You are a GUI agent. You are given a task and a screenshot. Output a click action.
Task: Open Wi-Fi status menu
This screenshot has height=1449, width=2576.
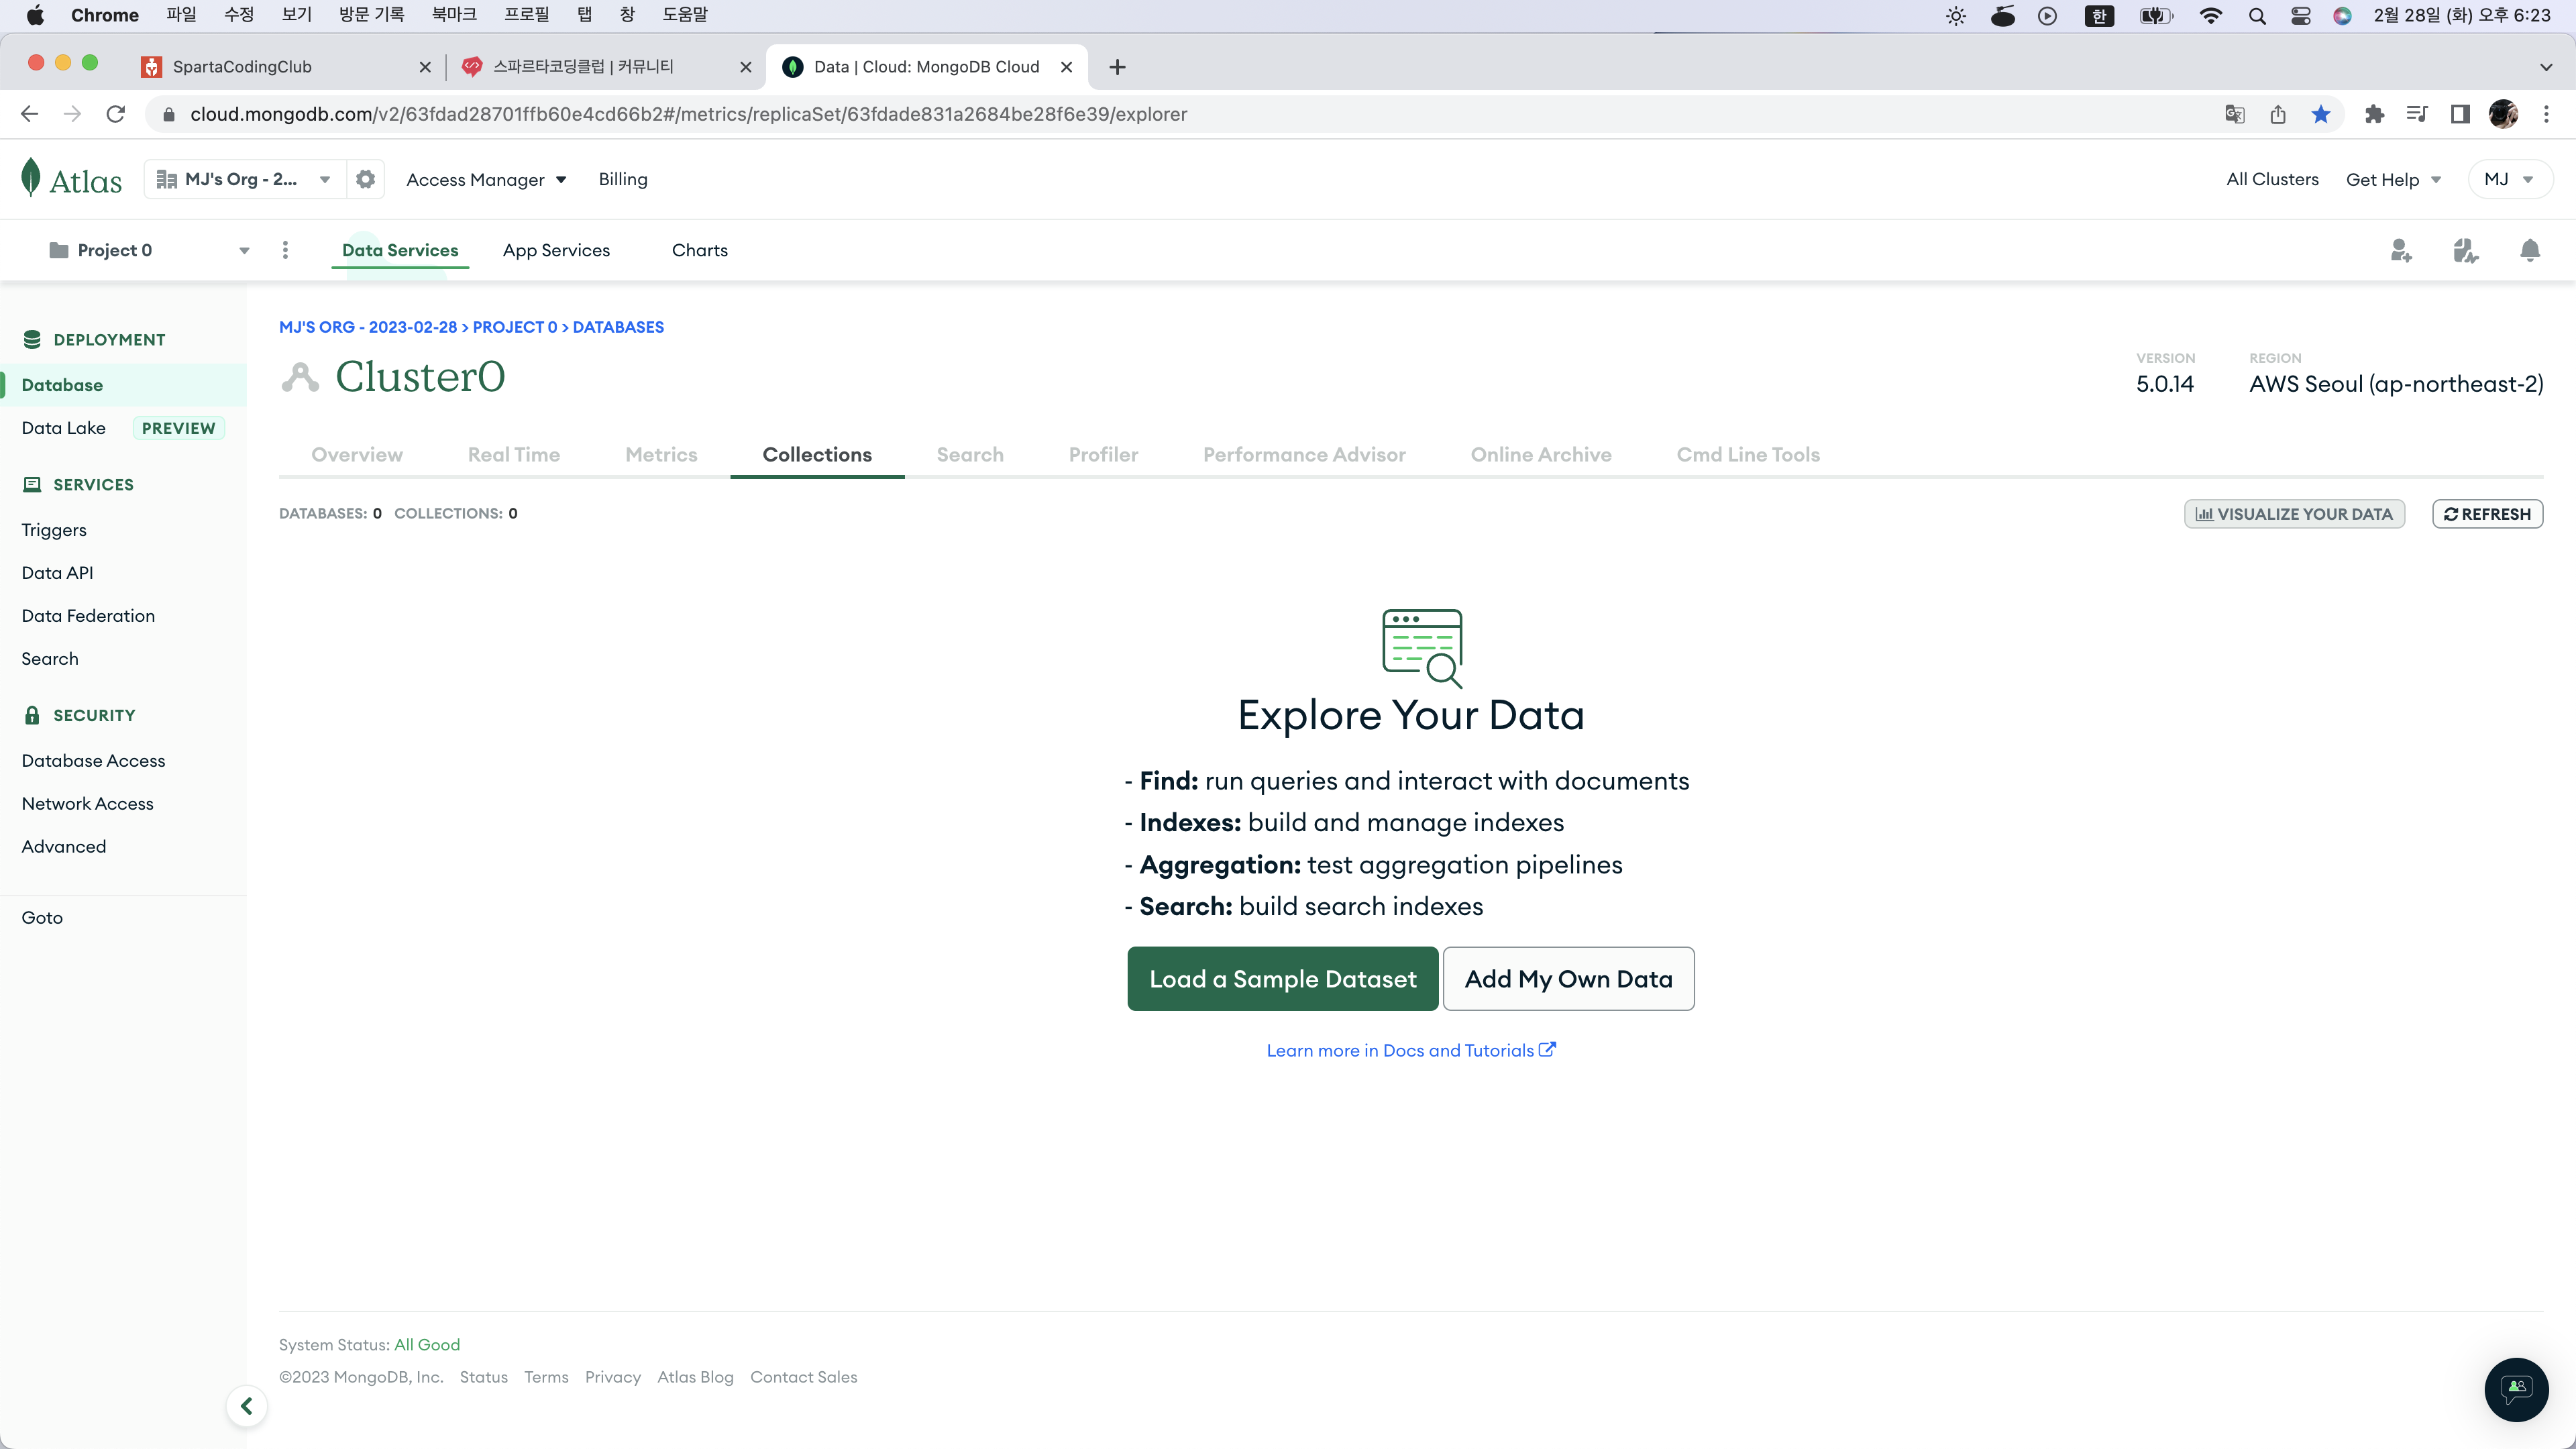[x=2210, y=15]
